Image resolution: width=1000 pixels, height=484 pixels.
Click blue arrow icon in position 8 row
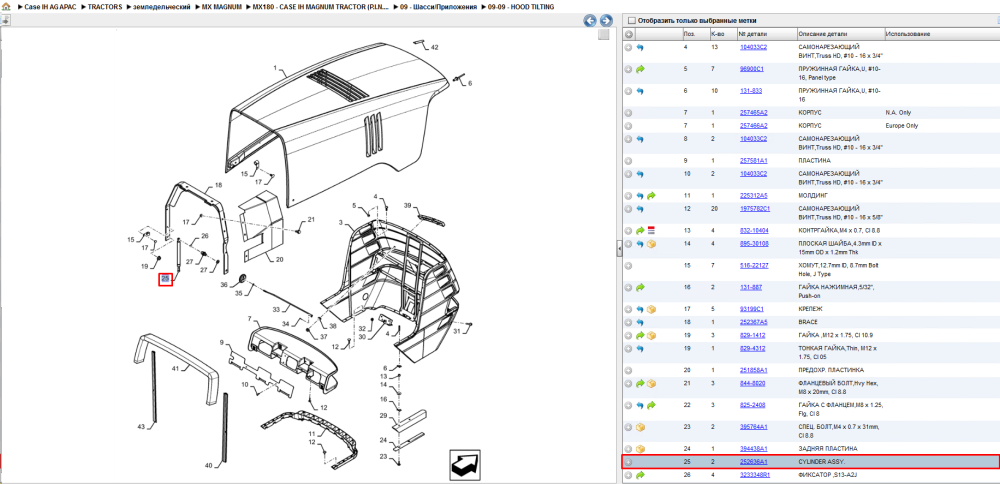tap(640, 138)
